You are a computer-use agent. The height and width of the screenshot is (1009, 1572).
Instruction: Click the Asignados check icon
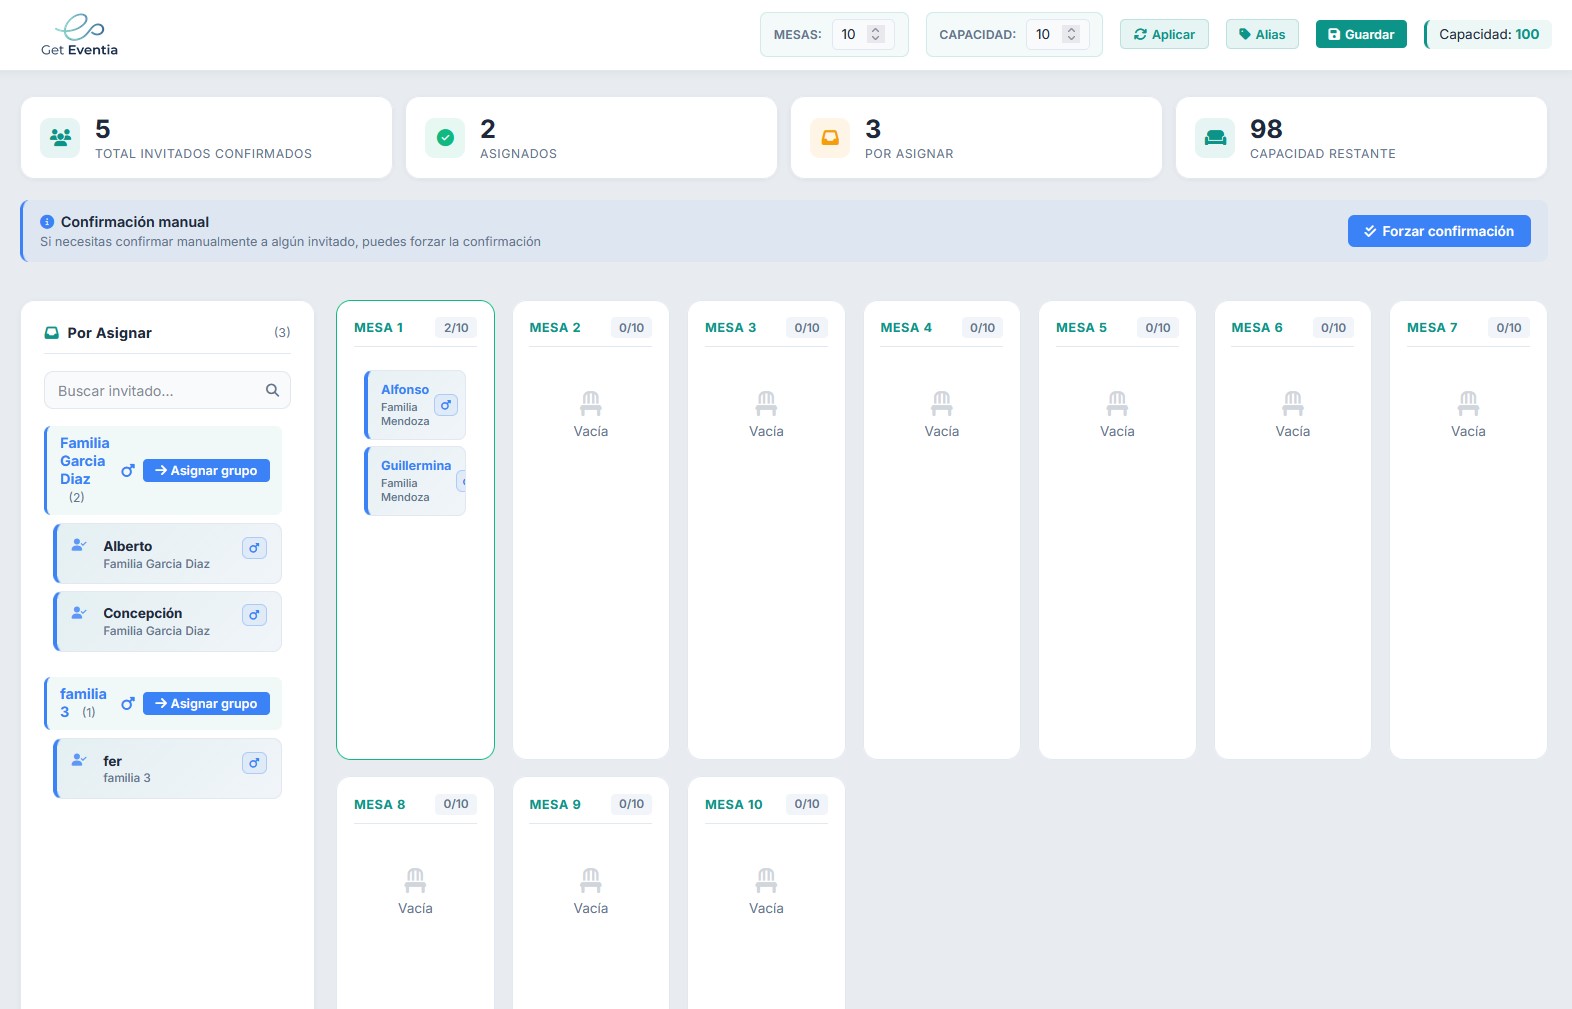click(445, 138)
